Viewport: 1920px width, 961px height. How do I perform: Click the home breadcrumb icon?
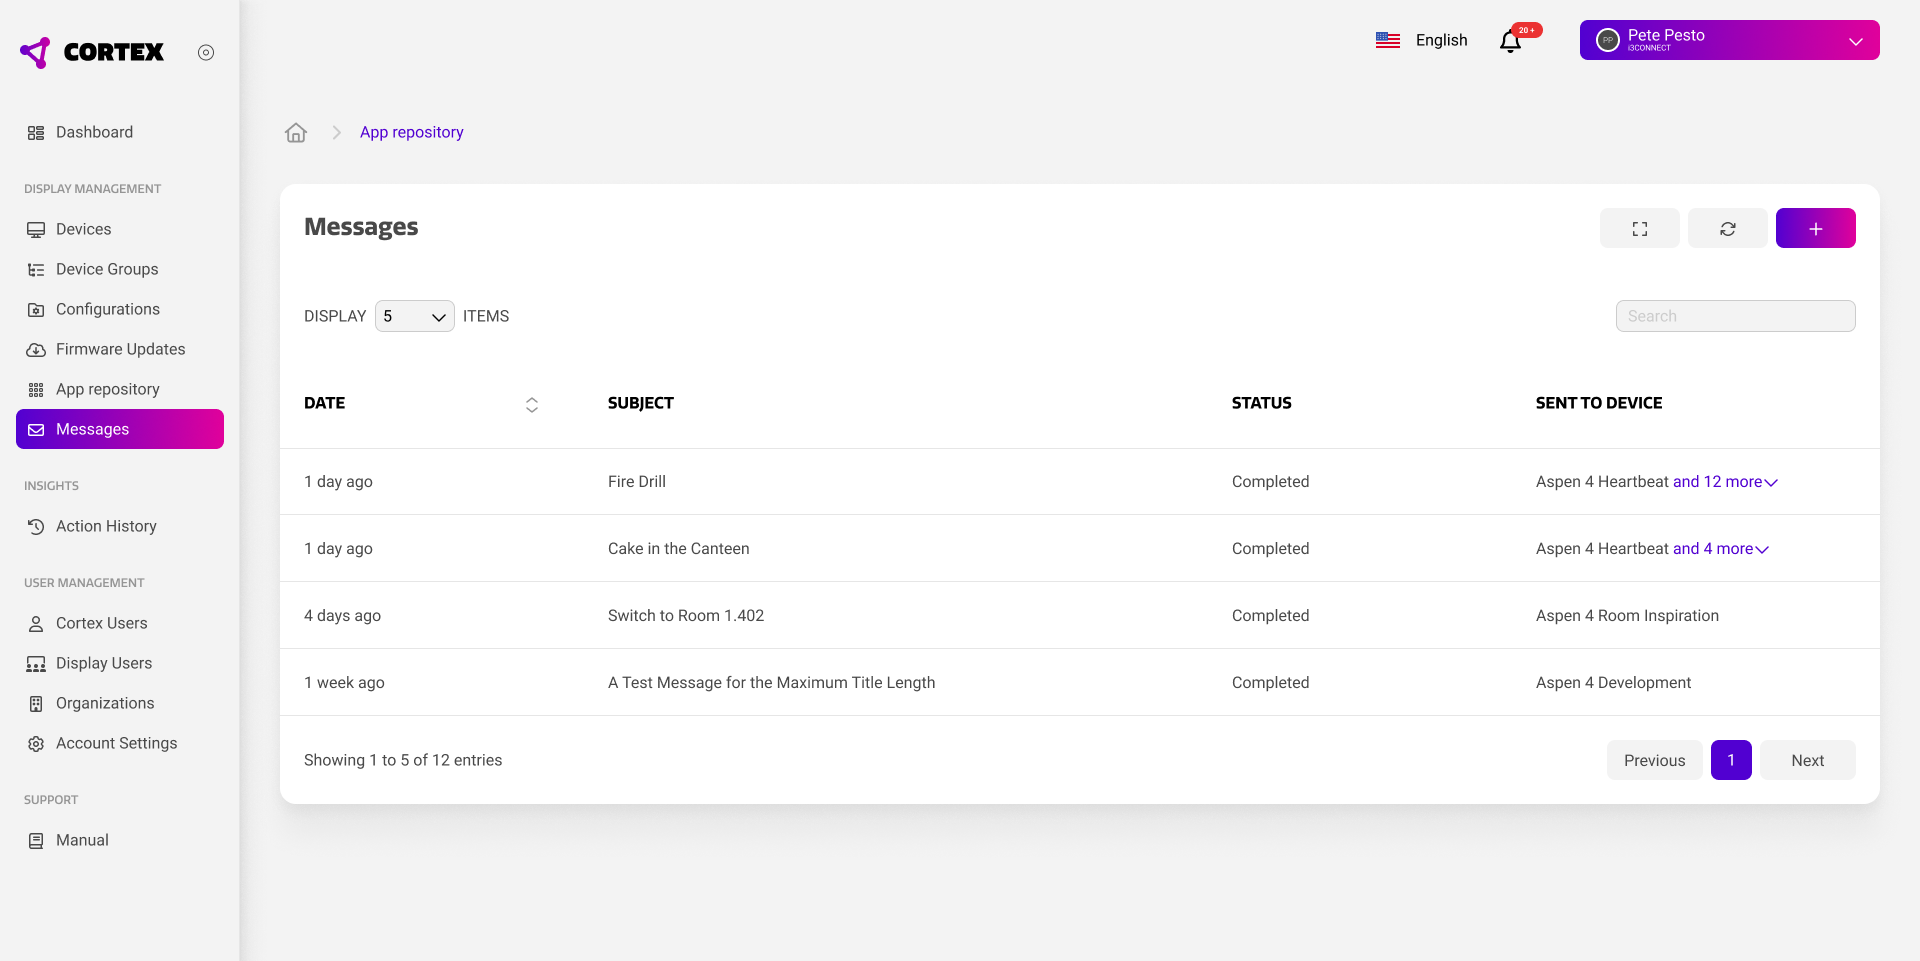point(296,132)
